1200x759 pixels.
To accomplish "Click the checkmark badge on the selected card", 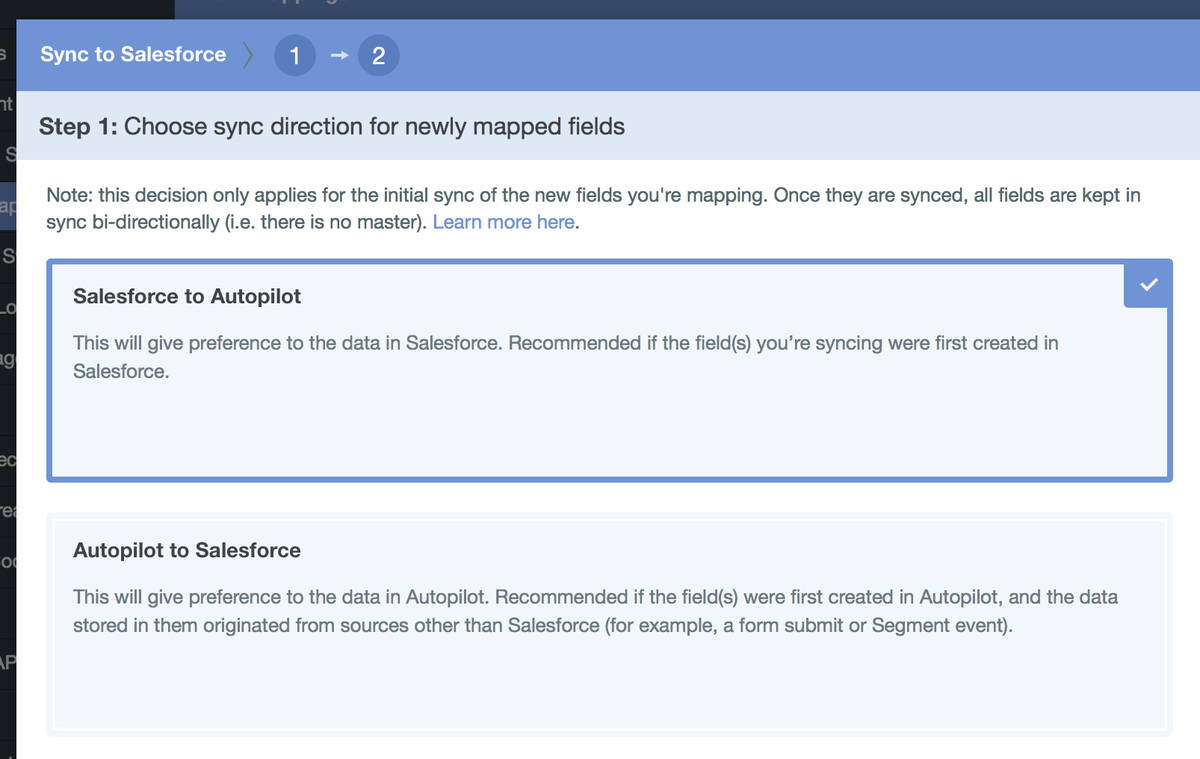I will [1147, 284].
